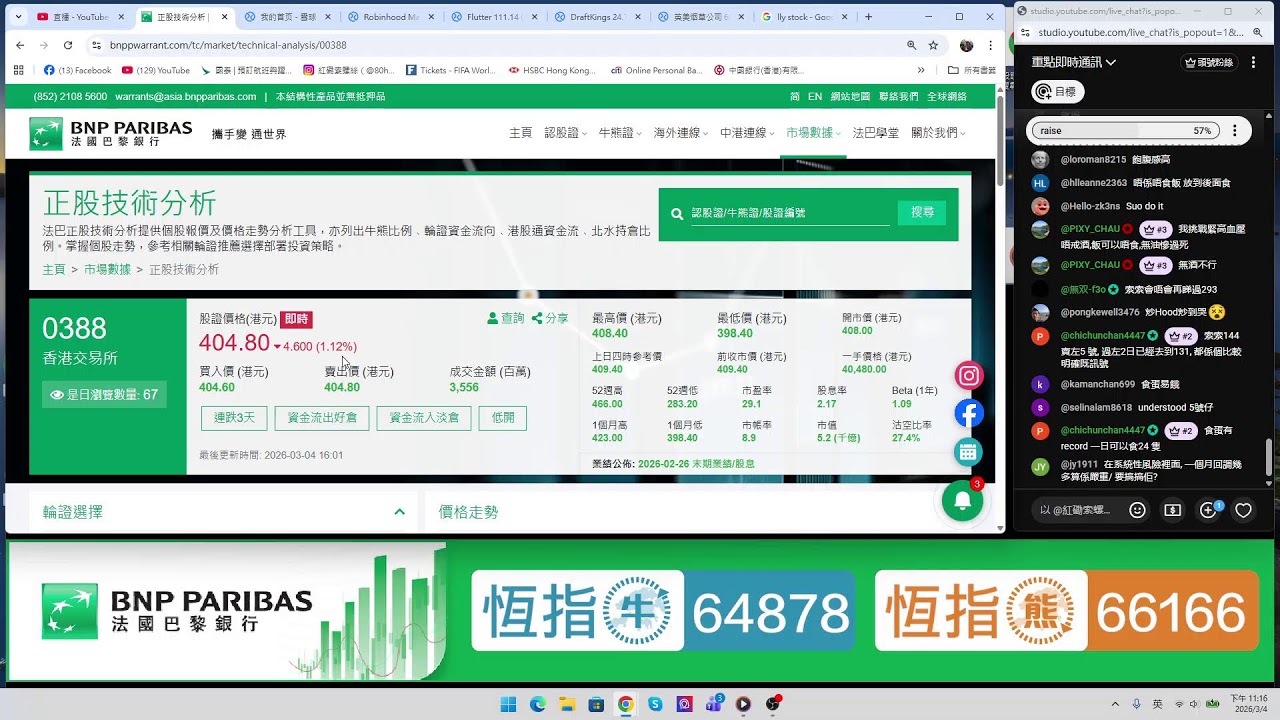Click the 頭號粉絲 top fans button
Screen dimensions: 1280x720
[1209, 62]
